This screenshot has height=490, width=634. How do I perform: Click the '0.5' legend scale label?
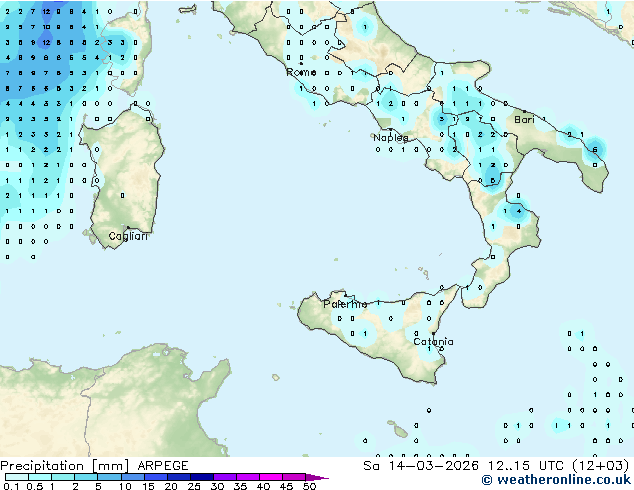click(x=35, y=486)
